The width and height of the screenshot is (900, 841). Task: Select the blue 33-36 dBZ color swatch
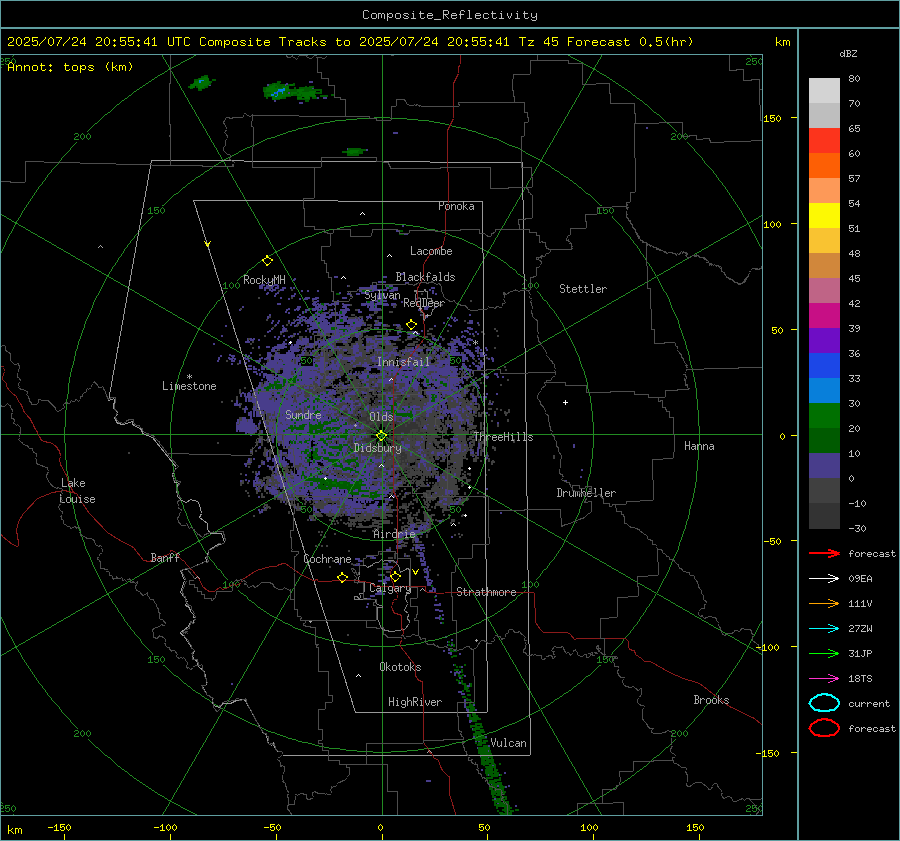coord(824,365)
